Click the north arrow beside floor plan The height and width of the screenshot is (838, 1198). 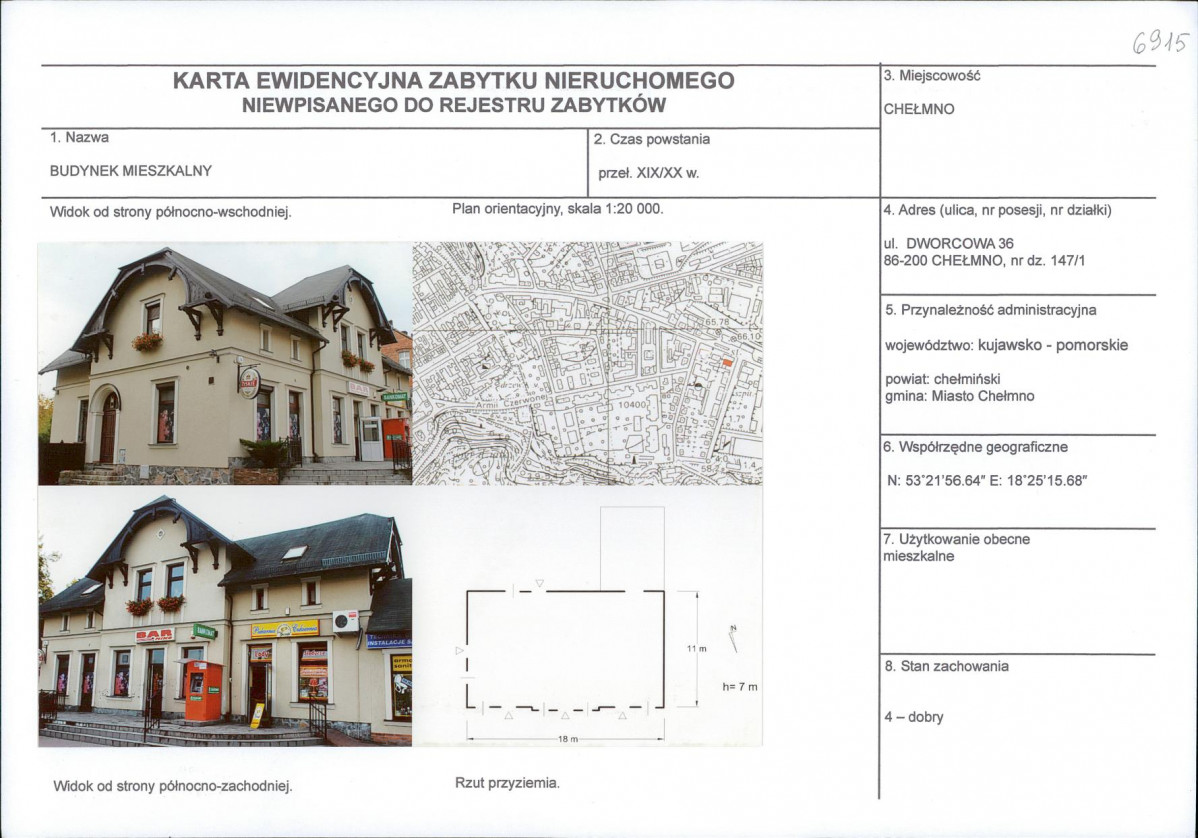(733, 638)
